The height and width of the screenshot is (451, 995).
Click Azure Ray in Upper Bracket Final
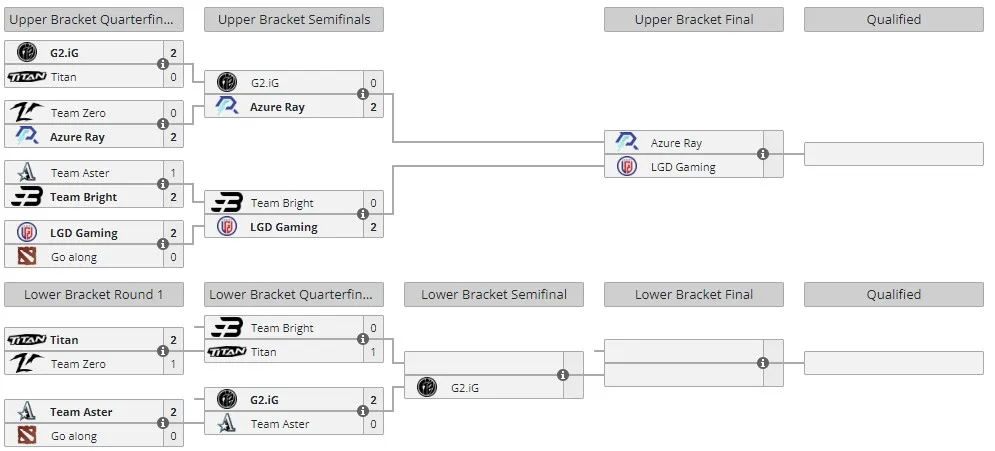(x=676, y=143)
